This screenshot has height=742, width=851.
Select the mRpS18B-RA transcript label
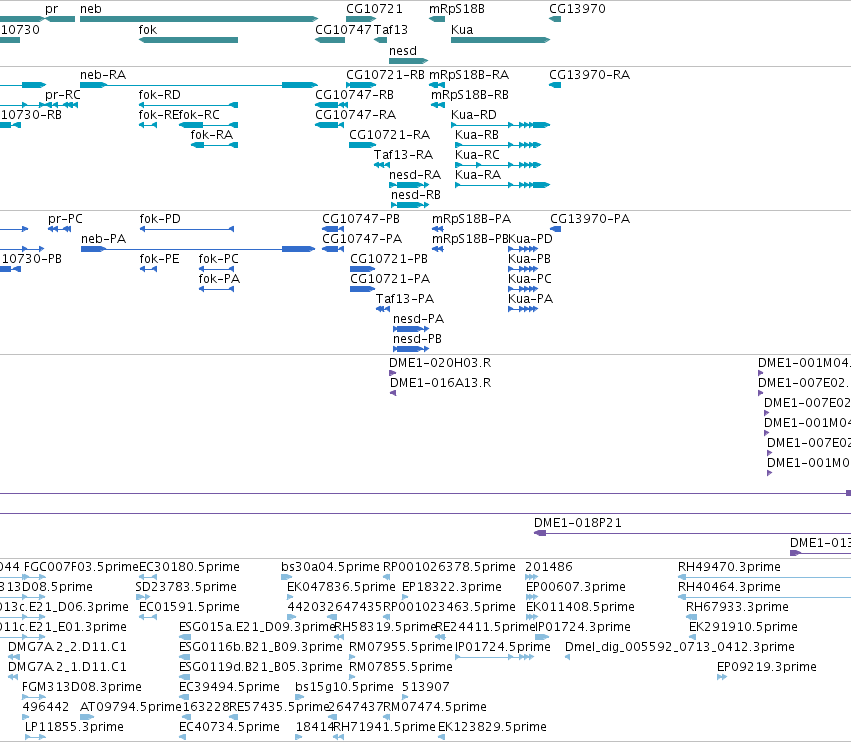tap(469, 74)
